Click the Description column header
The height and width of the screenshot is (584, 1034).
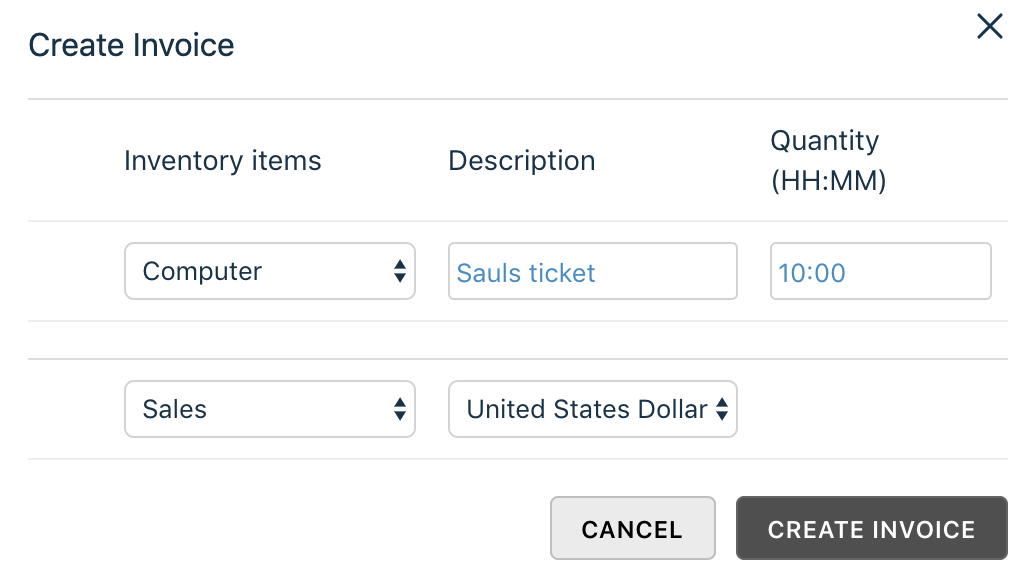pos(521,161)
